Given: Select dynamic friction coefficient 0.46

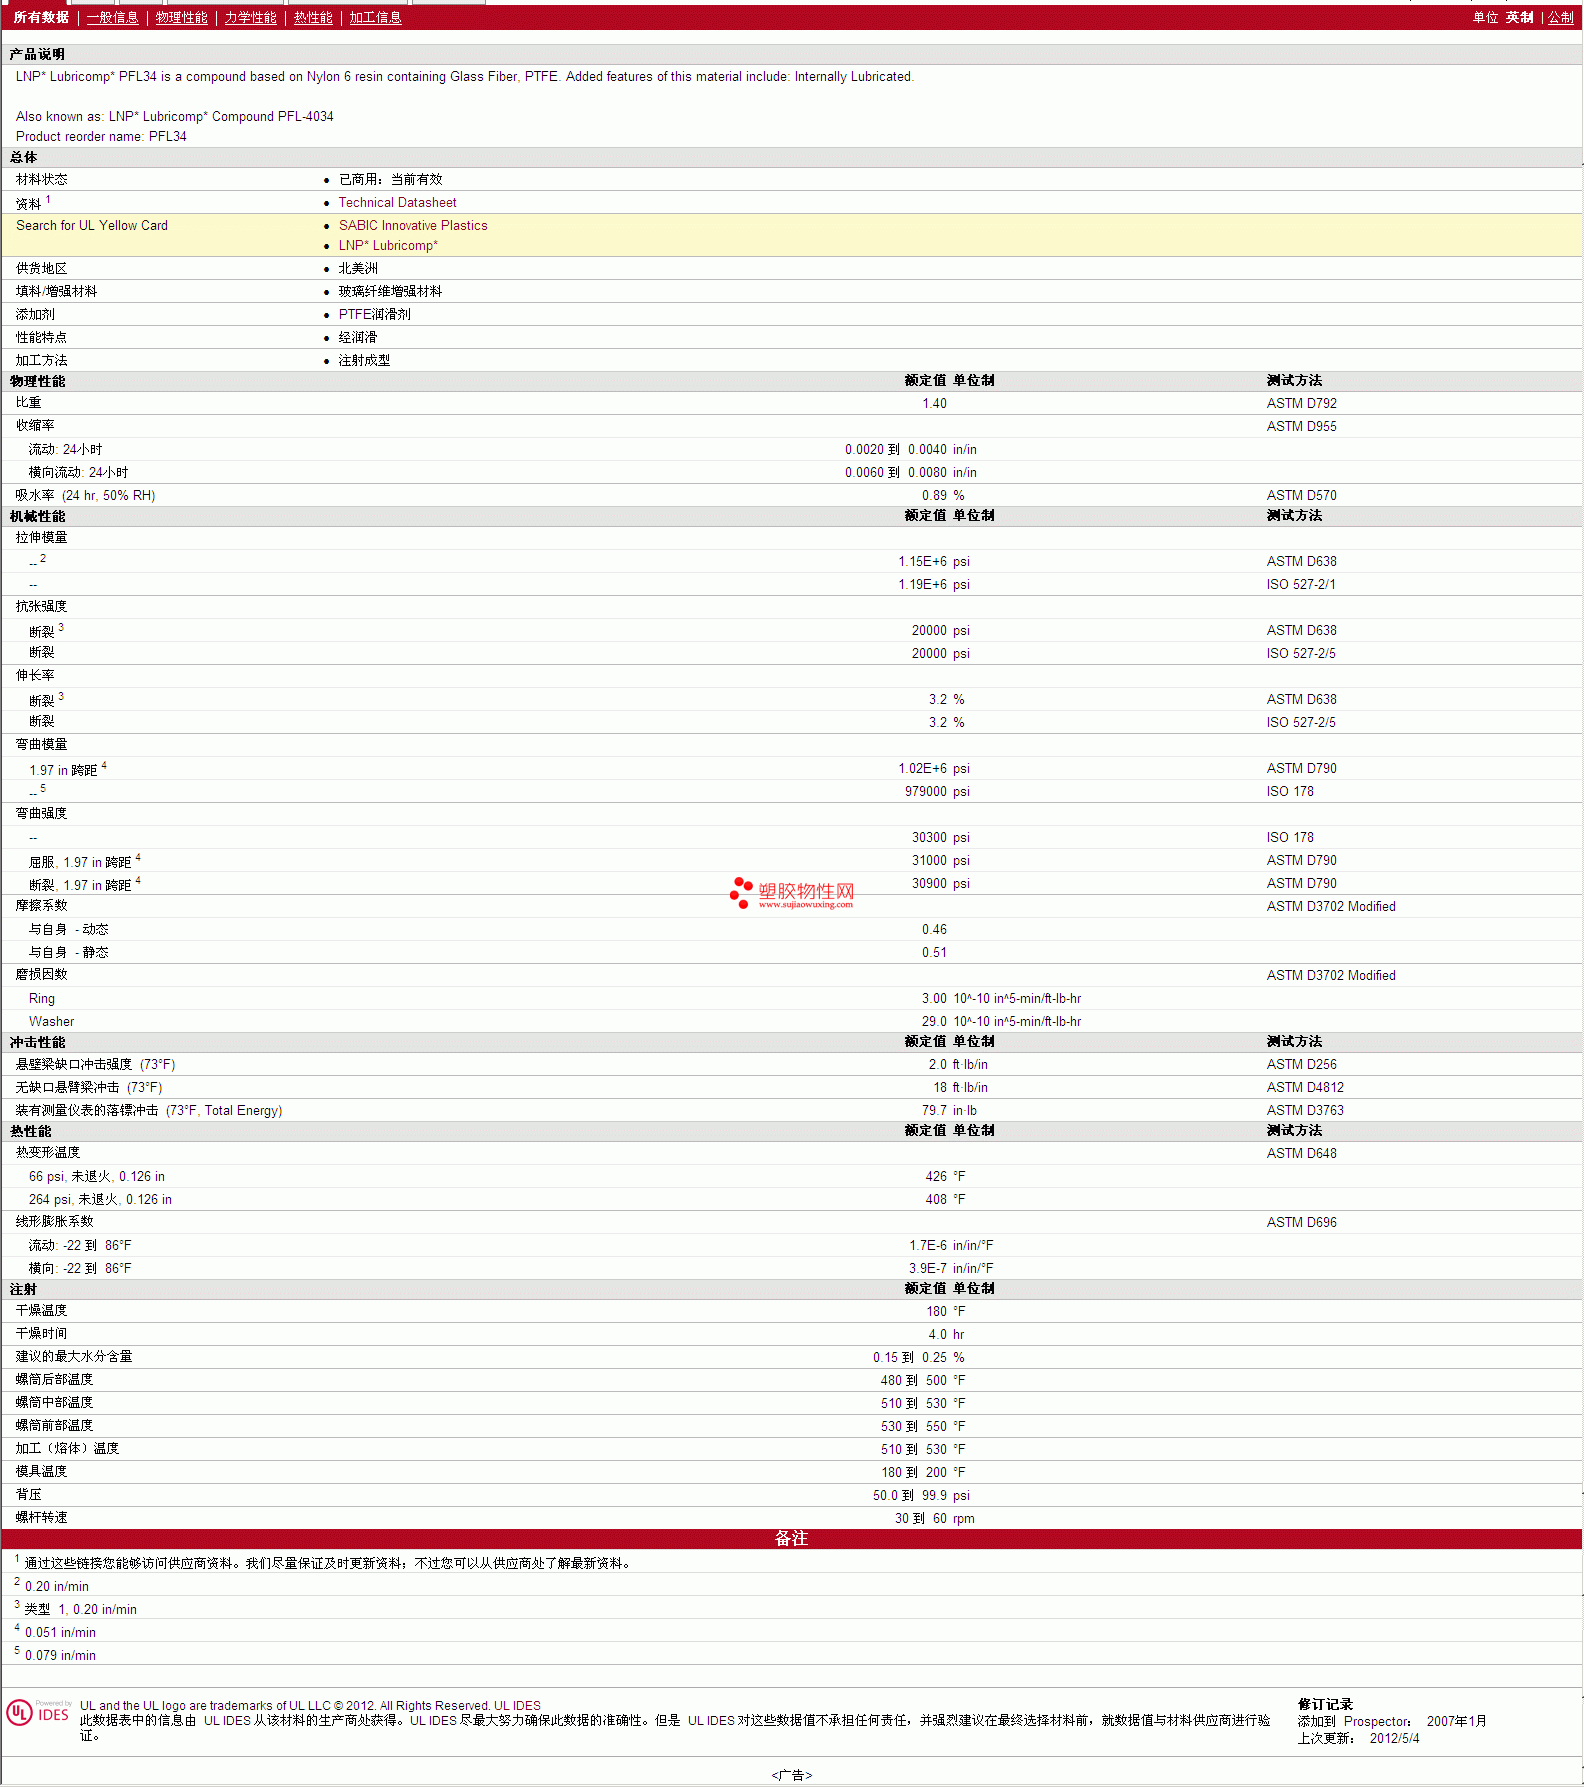Looking at the screenshot, I should coord(934,929).
